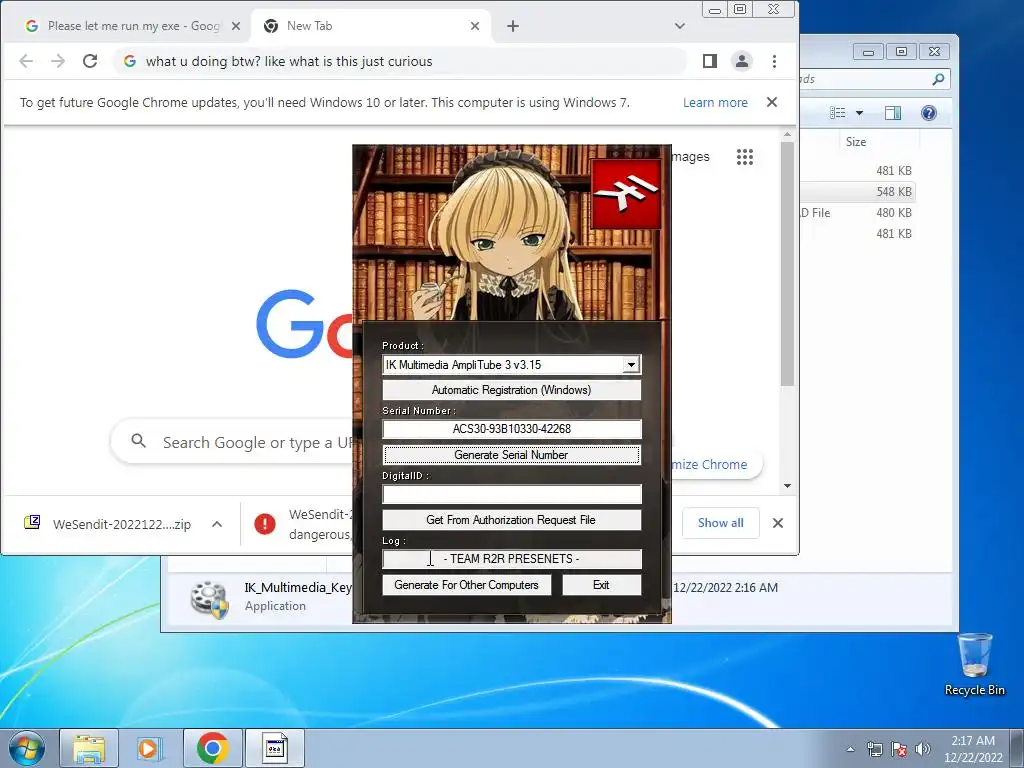Viewport: 1024px width, 768px height.
Task: Go forward in Chrome
Action: click(58, 61)
